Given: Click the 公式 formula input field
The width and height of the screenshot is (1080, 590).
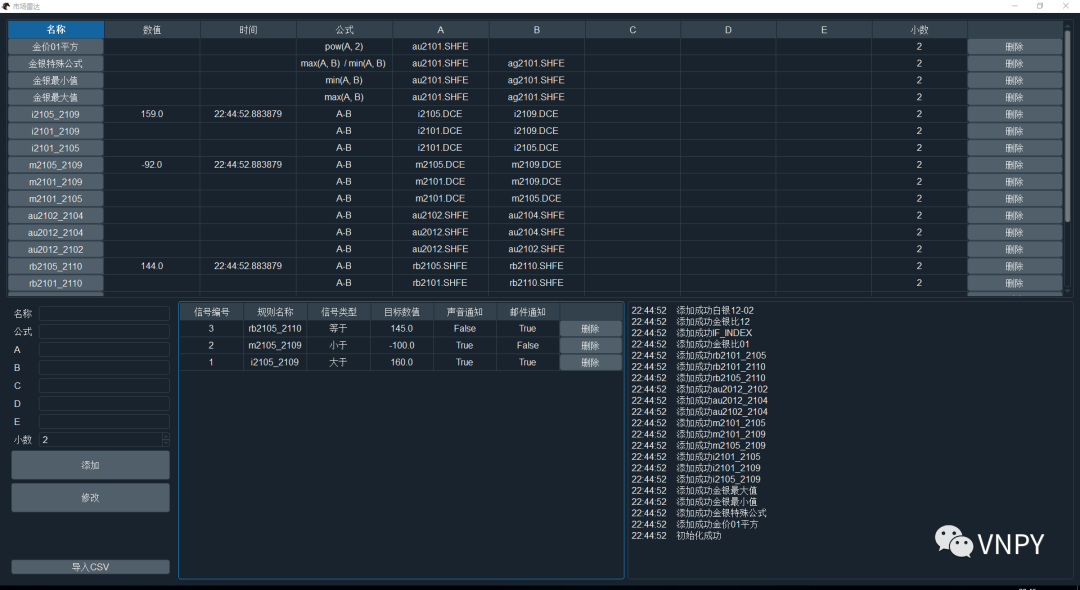Looking at the screenshot, I should pyautogui.click(x=103, y=330).
